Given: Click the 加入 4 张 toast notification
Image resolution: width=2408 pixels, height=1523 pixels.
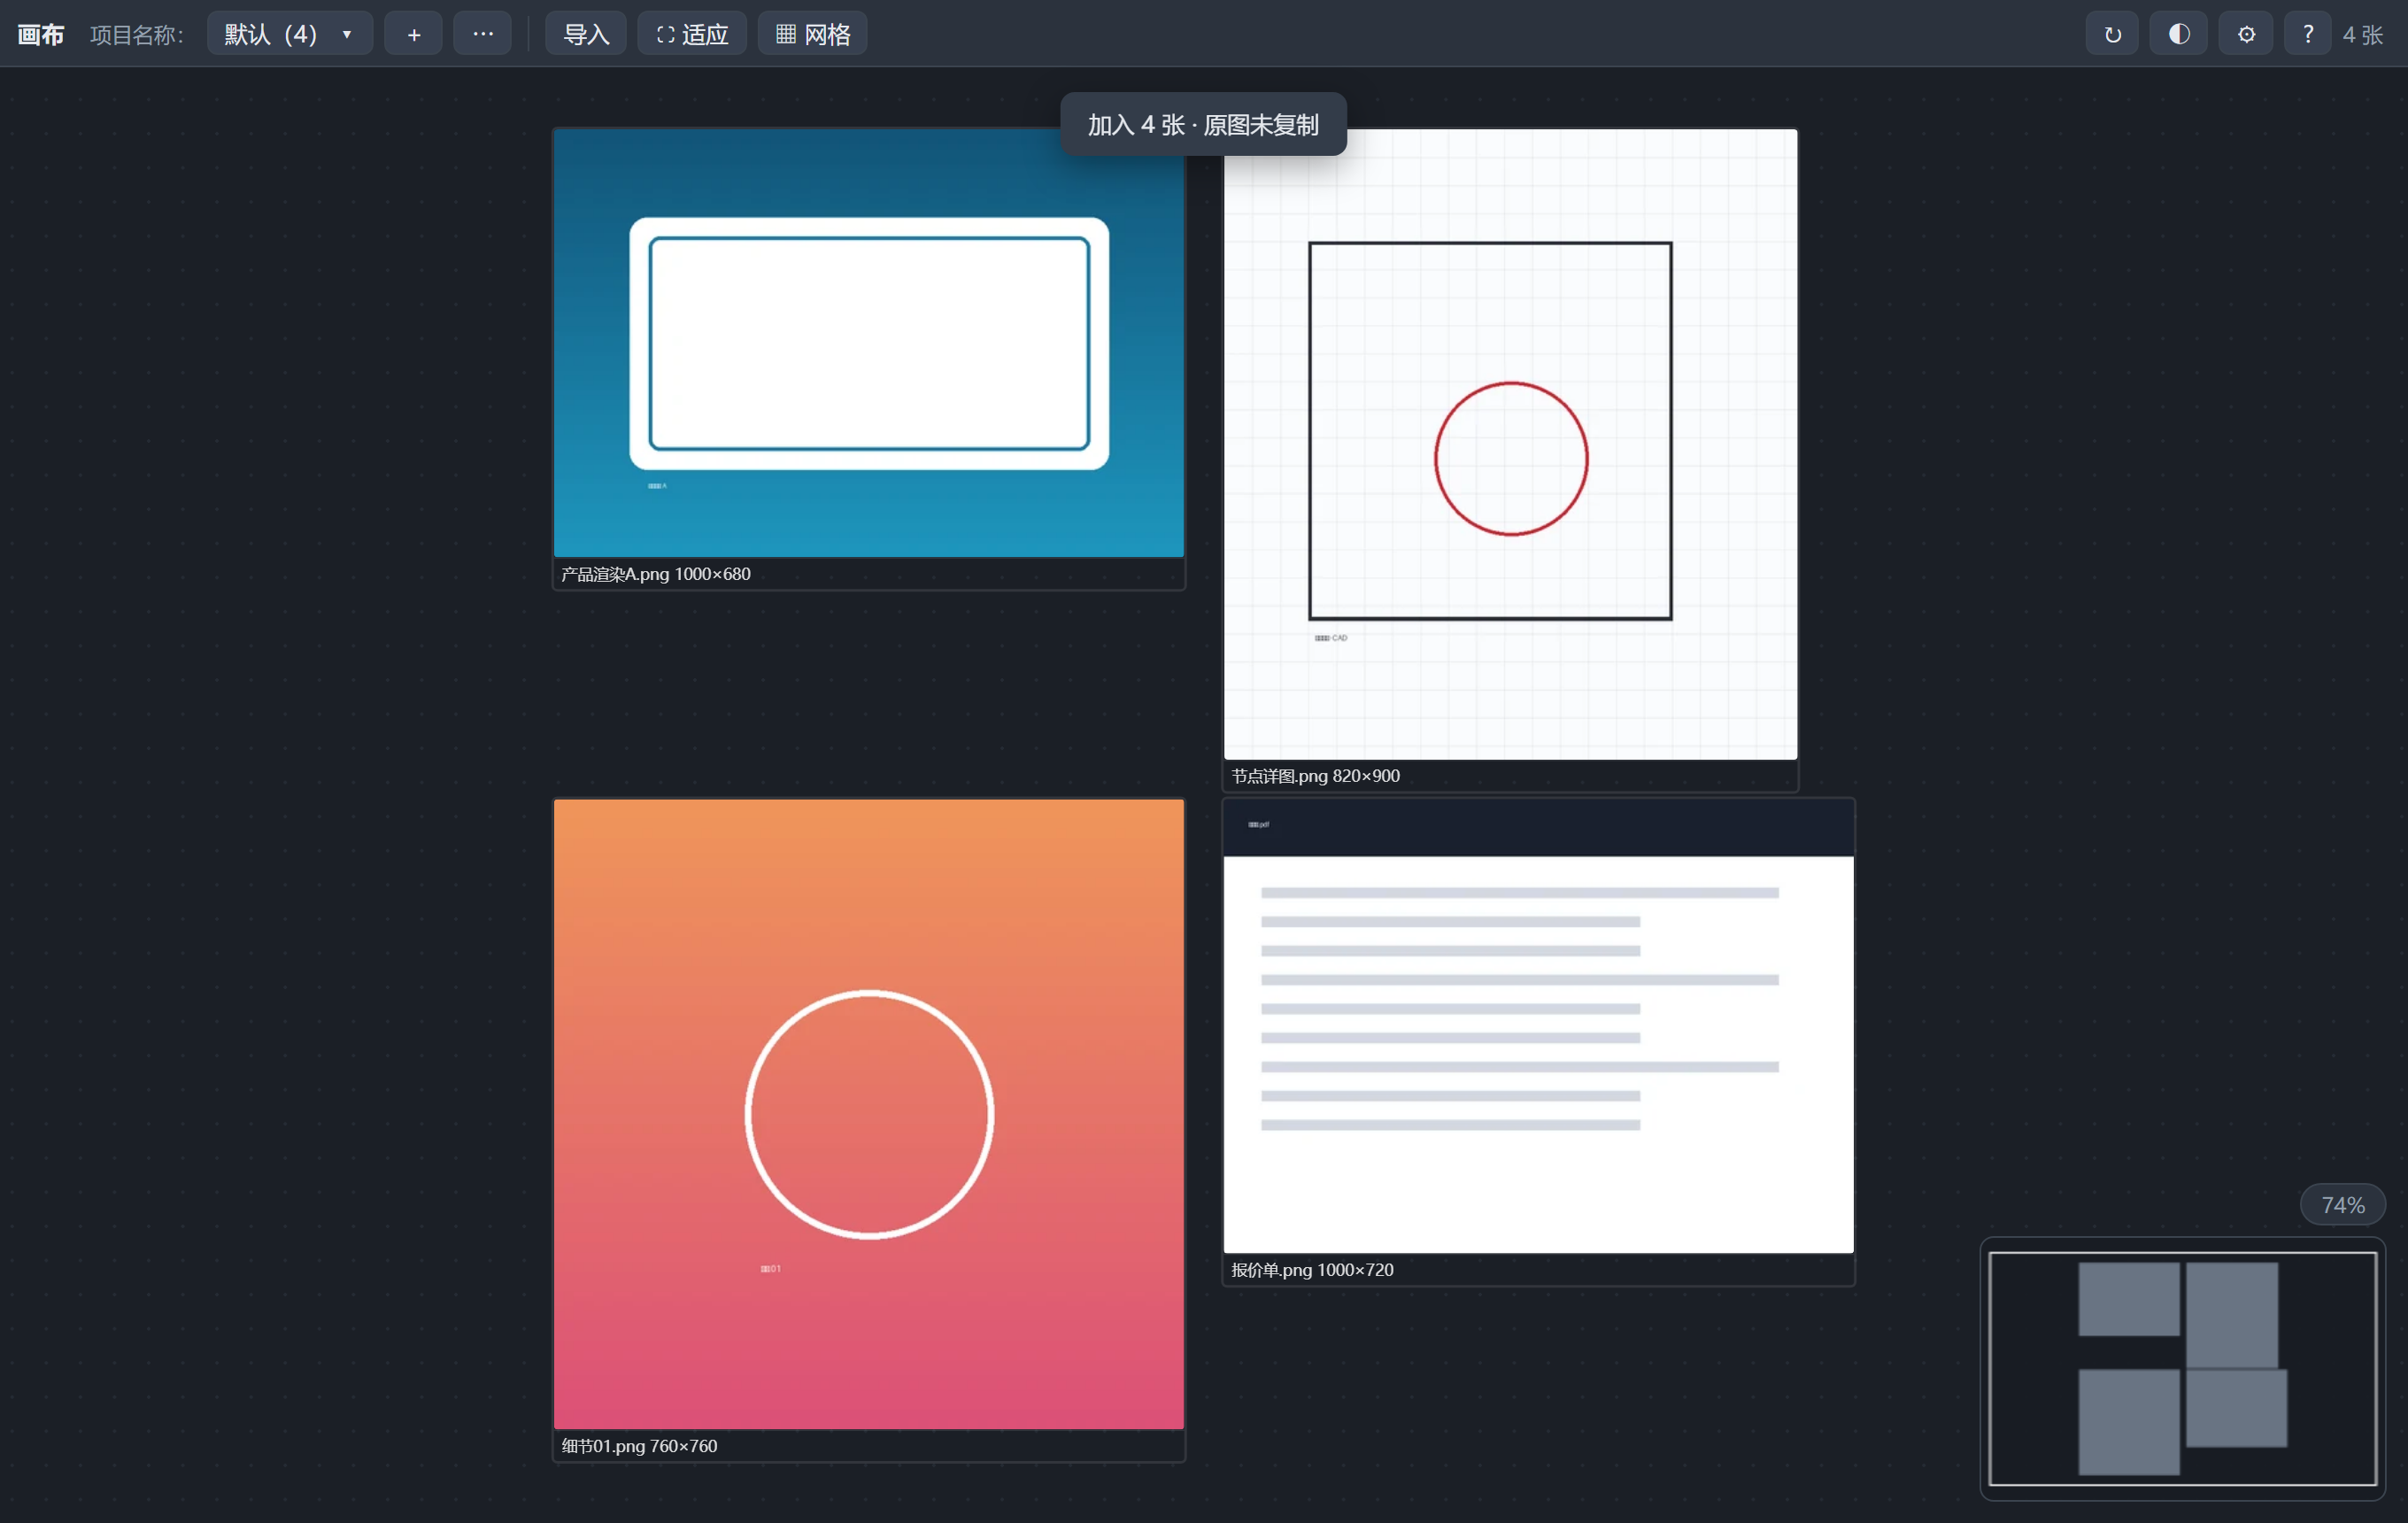Looking at the screenshot, I should [x=1203, y=124].
